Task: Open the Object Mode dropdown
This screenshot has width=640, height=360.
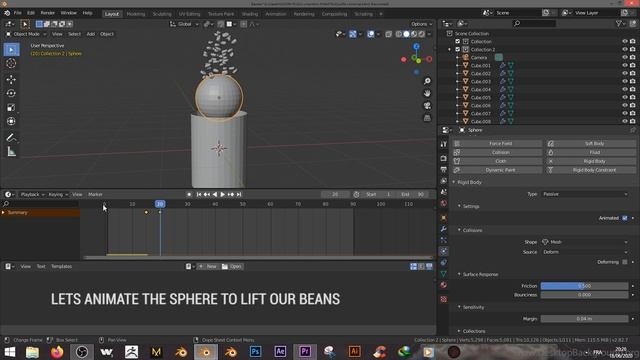Action: tap(27, 34)
